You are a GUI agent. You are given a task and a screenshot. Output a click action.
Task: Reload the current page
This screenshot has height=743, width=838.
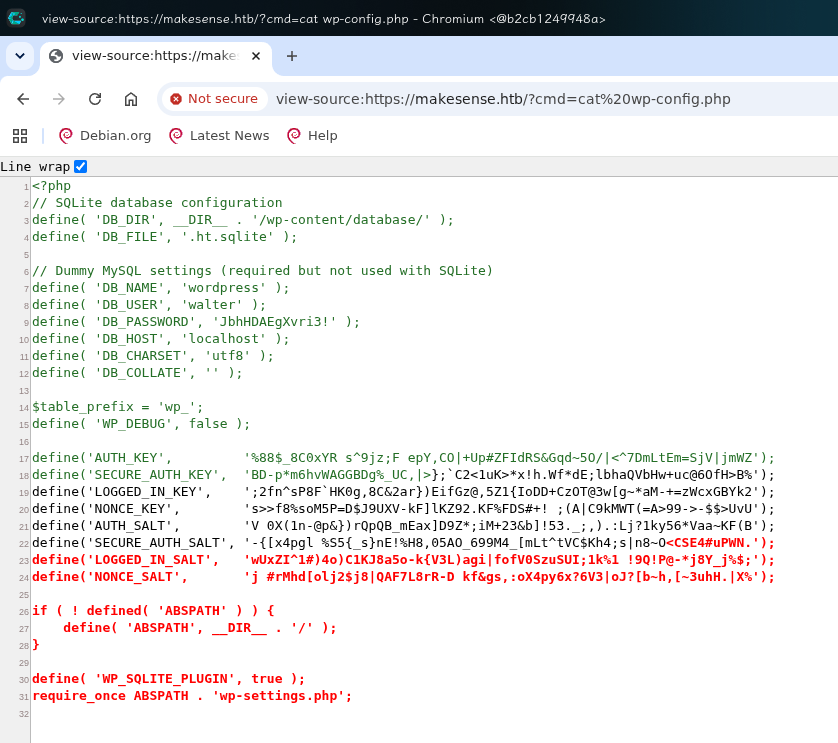95,99
